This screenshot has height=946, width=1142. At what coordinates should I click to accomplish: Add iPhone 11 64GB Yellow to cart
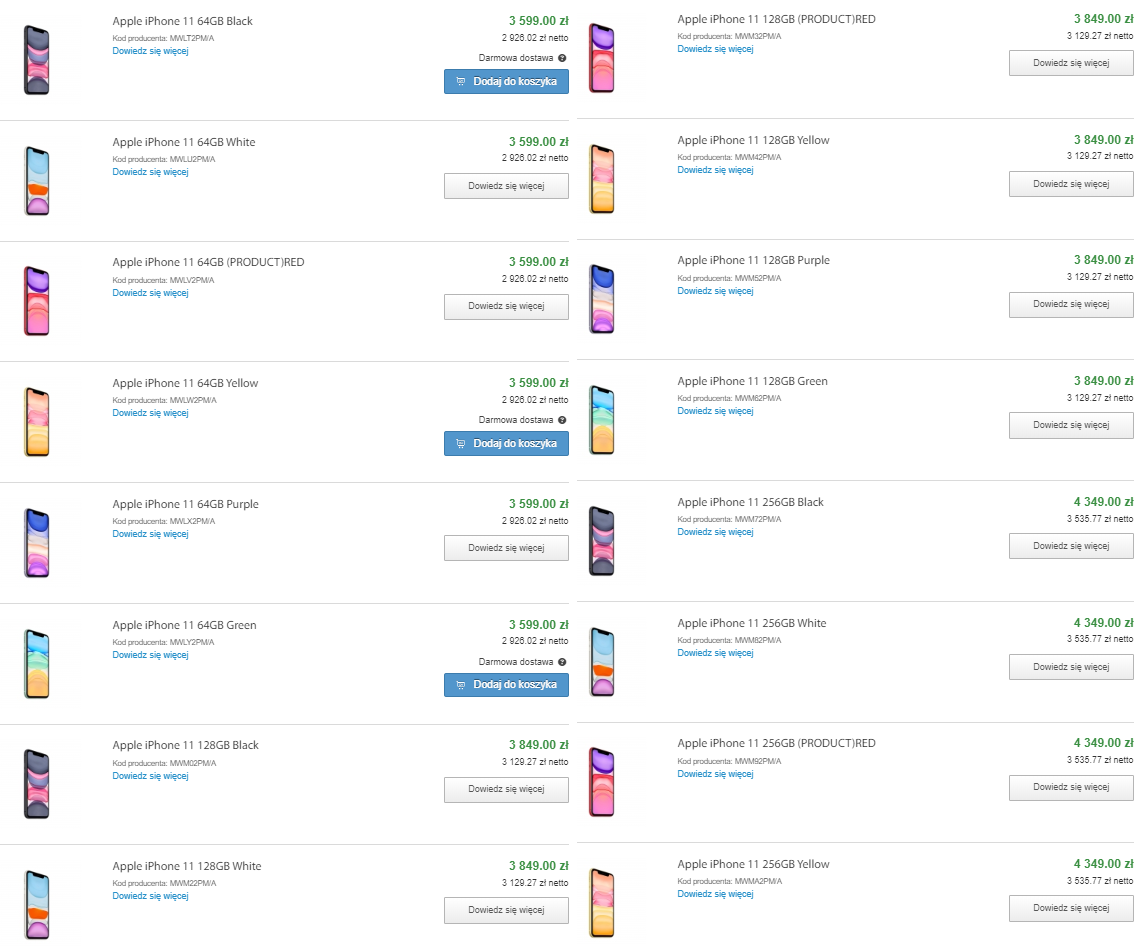point(506,444)
